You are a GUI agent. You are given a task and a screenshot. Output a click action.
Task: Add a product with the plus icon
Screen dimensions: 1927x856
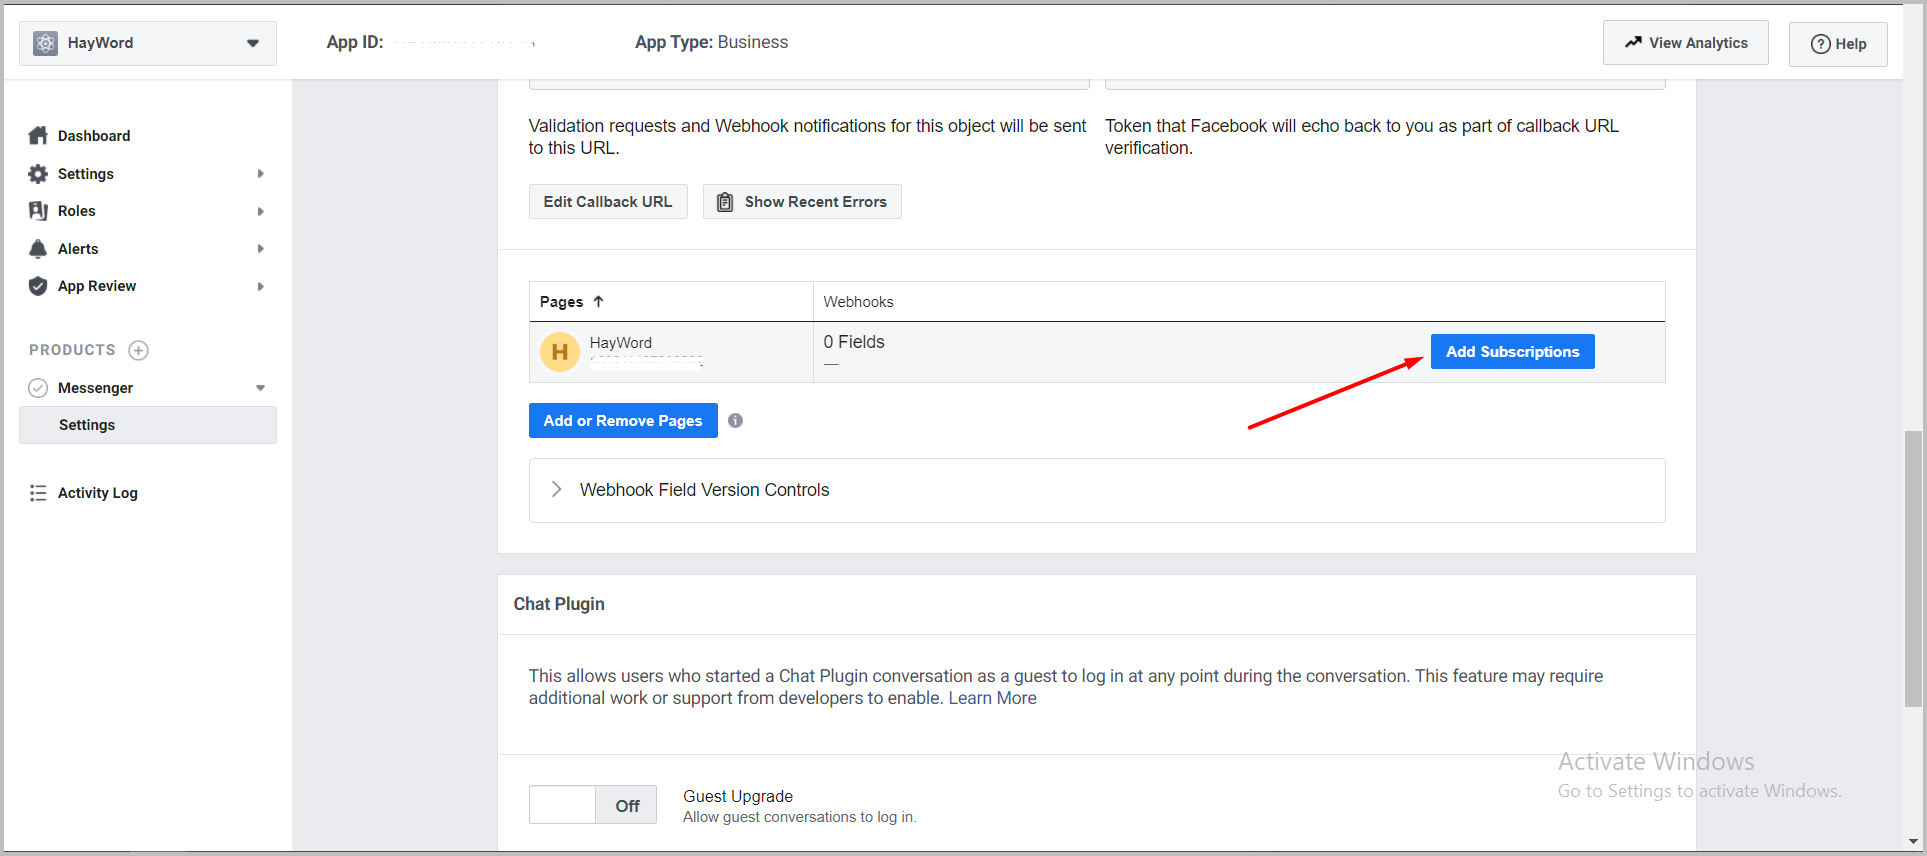pos(139,350)
